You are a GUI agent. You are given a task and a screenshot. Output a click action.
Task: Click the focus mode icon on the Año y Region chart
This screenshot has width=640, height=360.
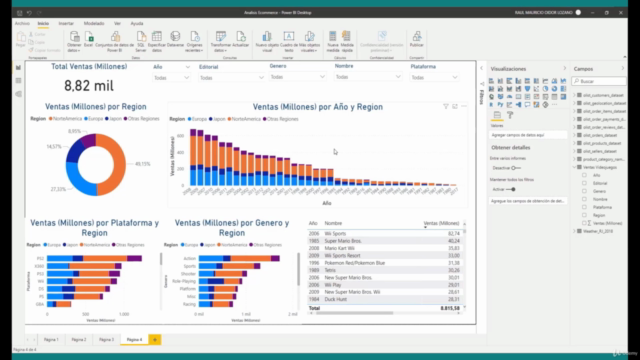click(x=455, y=107)
